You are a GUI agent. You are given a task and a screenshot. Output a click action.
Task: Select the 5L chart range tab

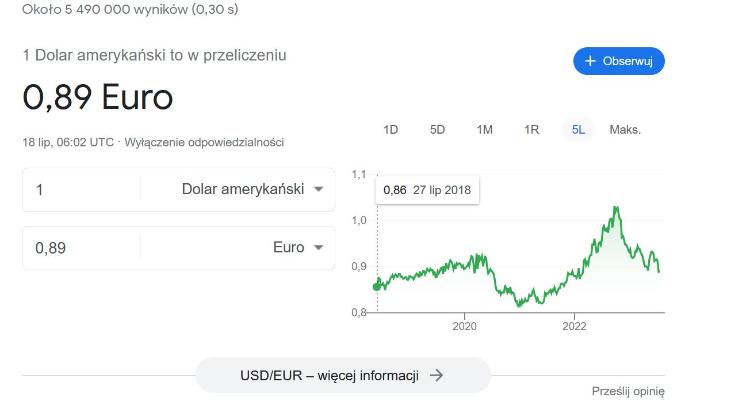click(578, 129)
